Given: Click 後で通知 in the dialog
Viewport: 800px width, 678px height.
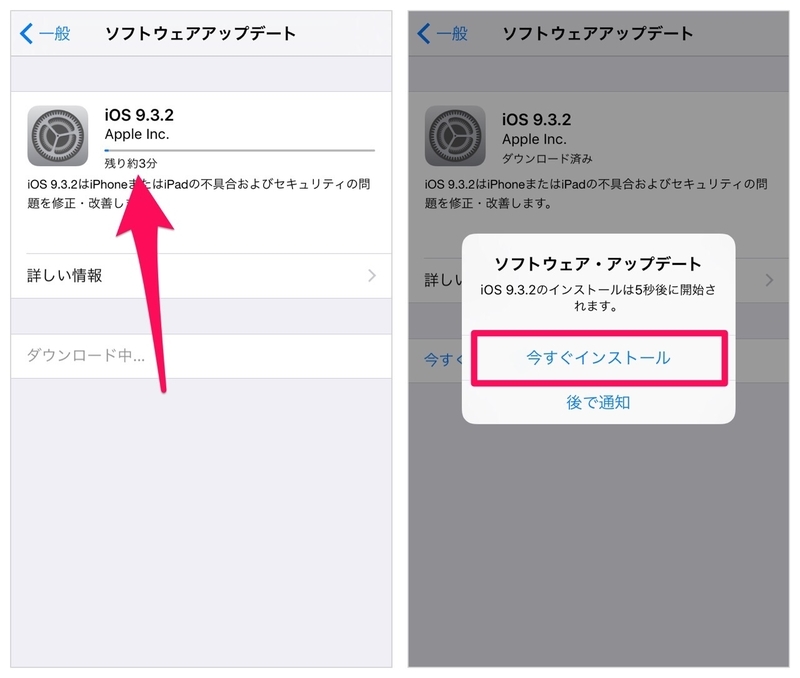Looking at the screenshot, I should (x=598, y=403).
